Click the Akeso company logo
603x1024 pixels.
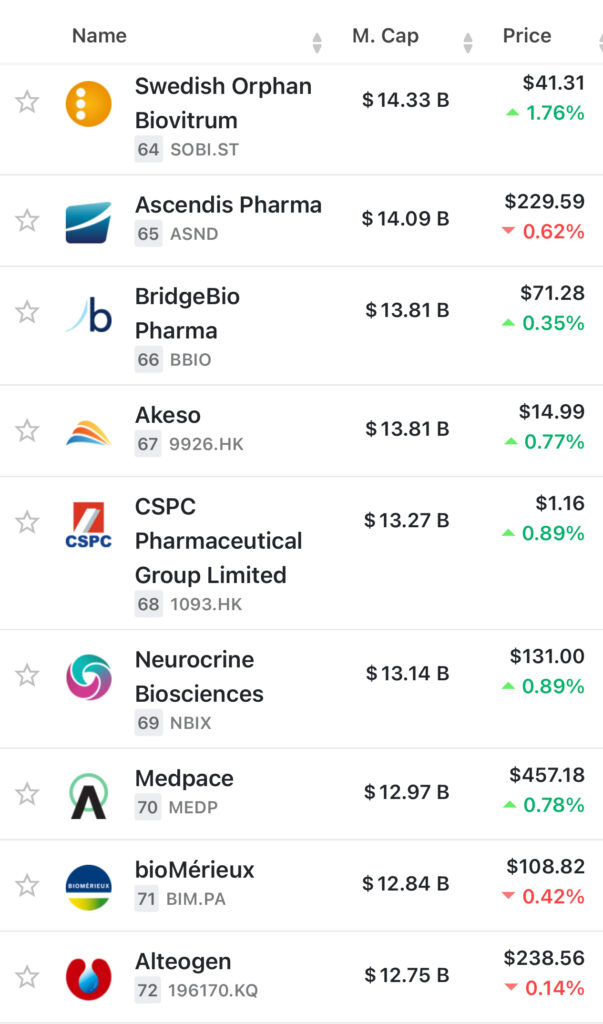coord(89,432)
